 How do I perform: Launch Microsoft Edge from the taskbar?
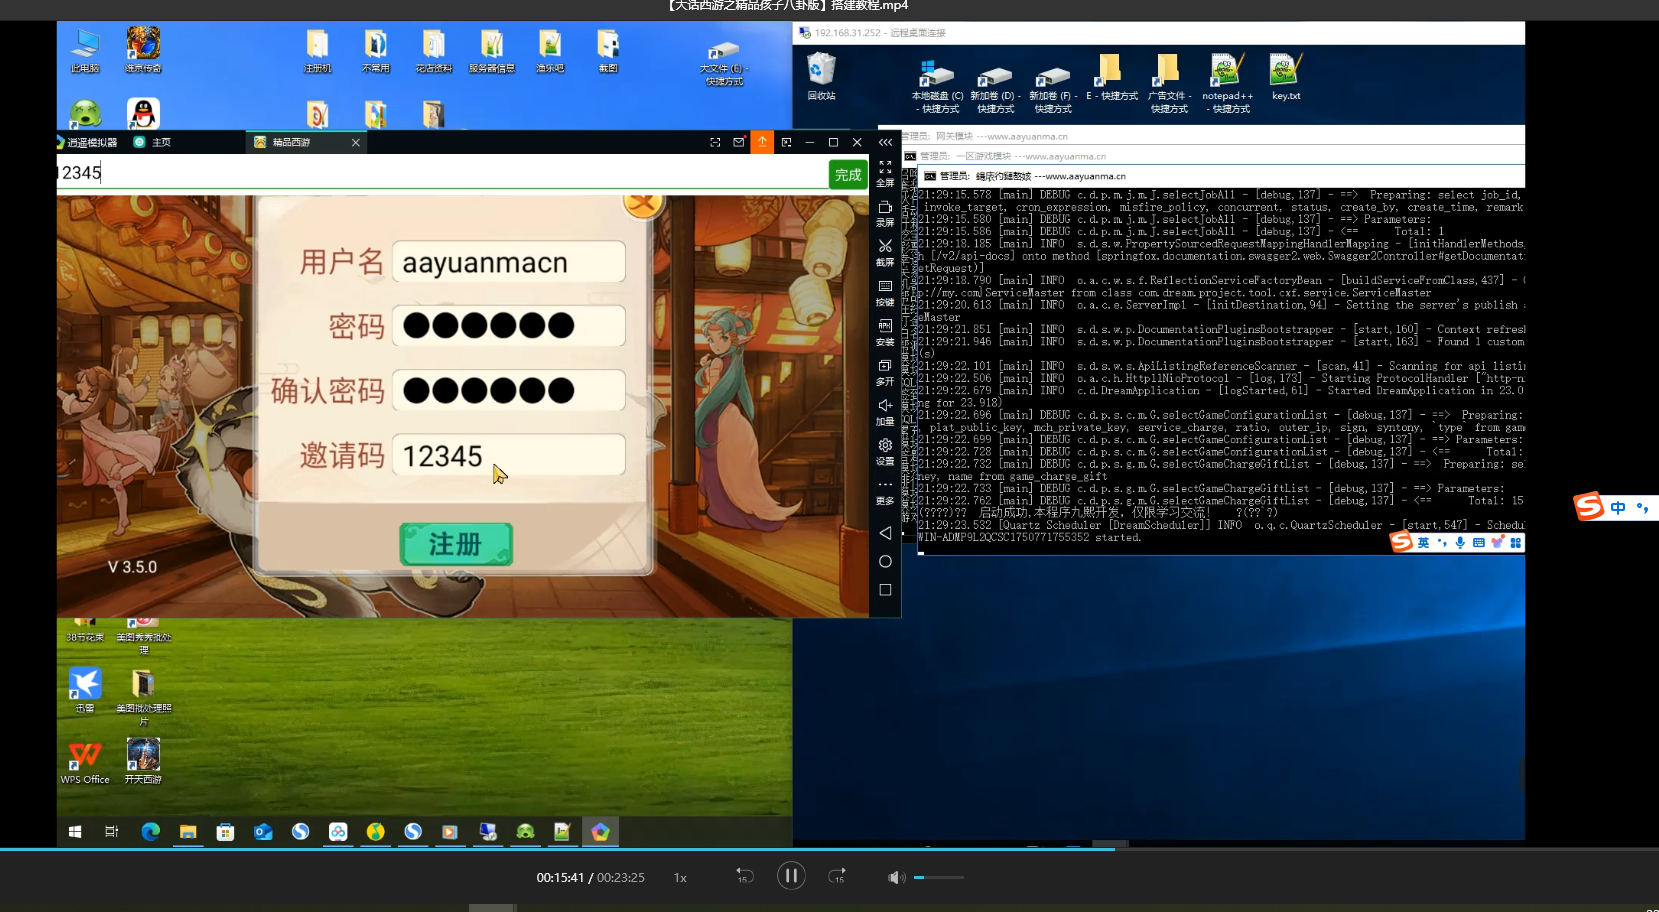click(150, 832)
